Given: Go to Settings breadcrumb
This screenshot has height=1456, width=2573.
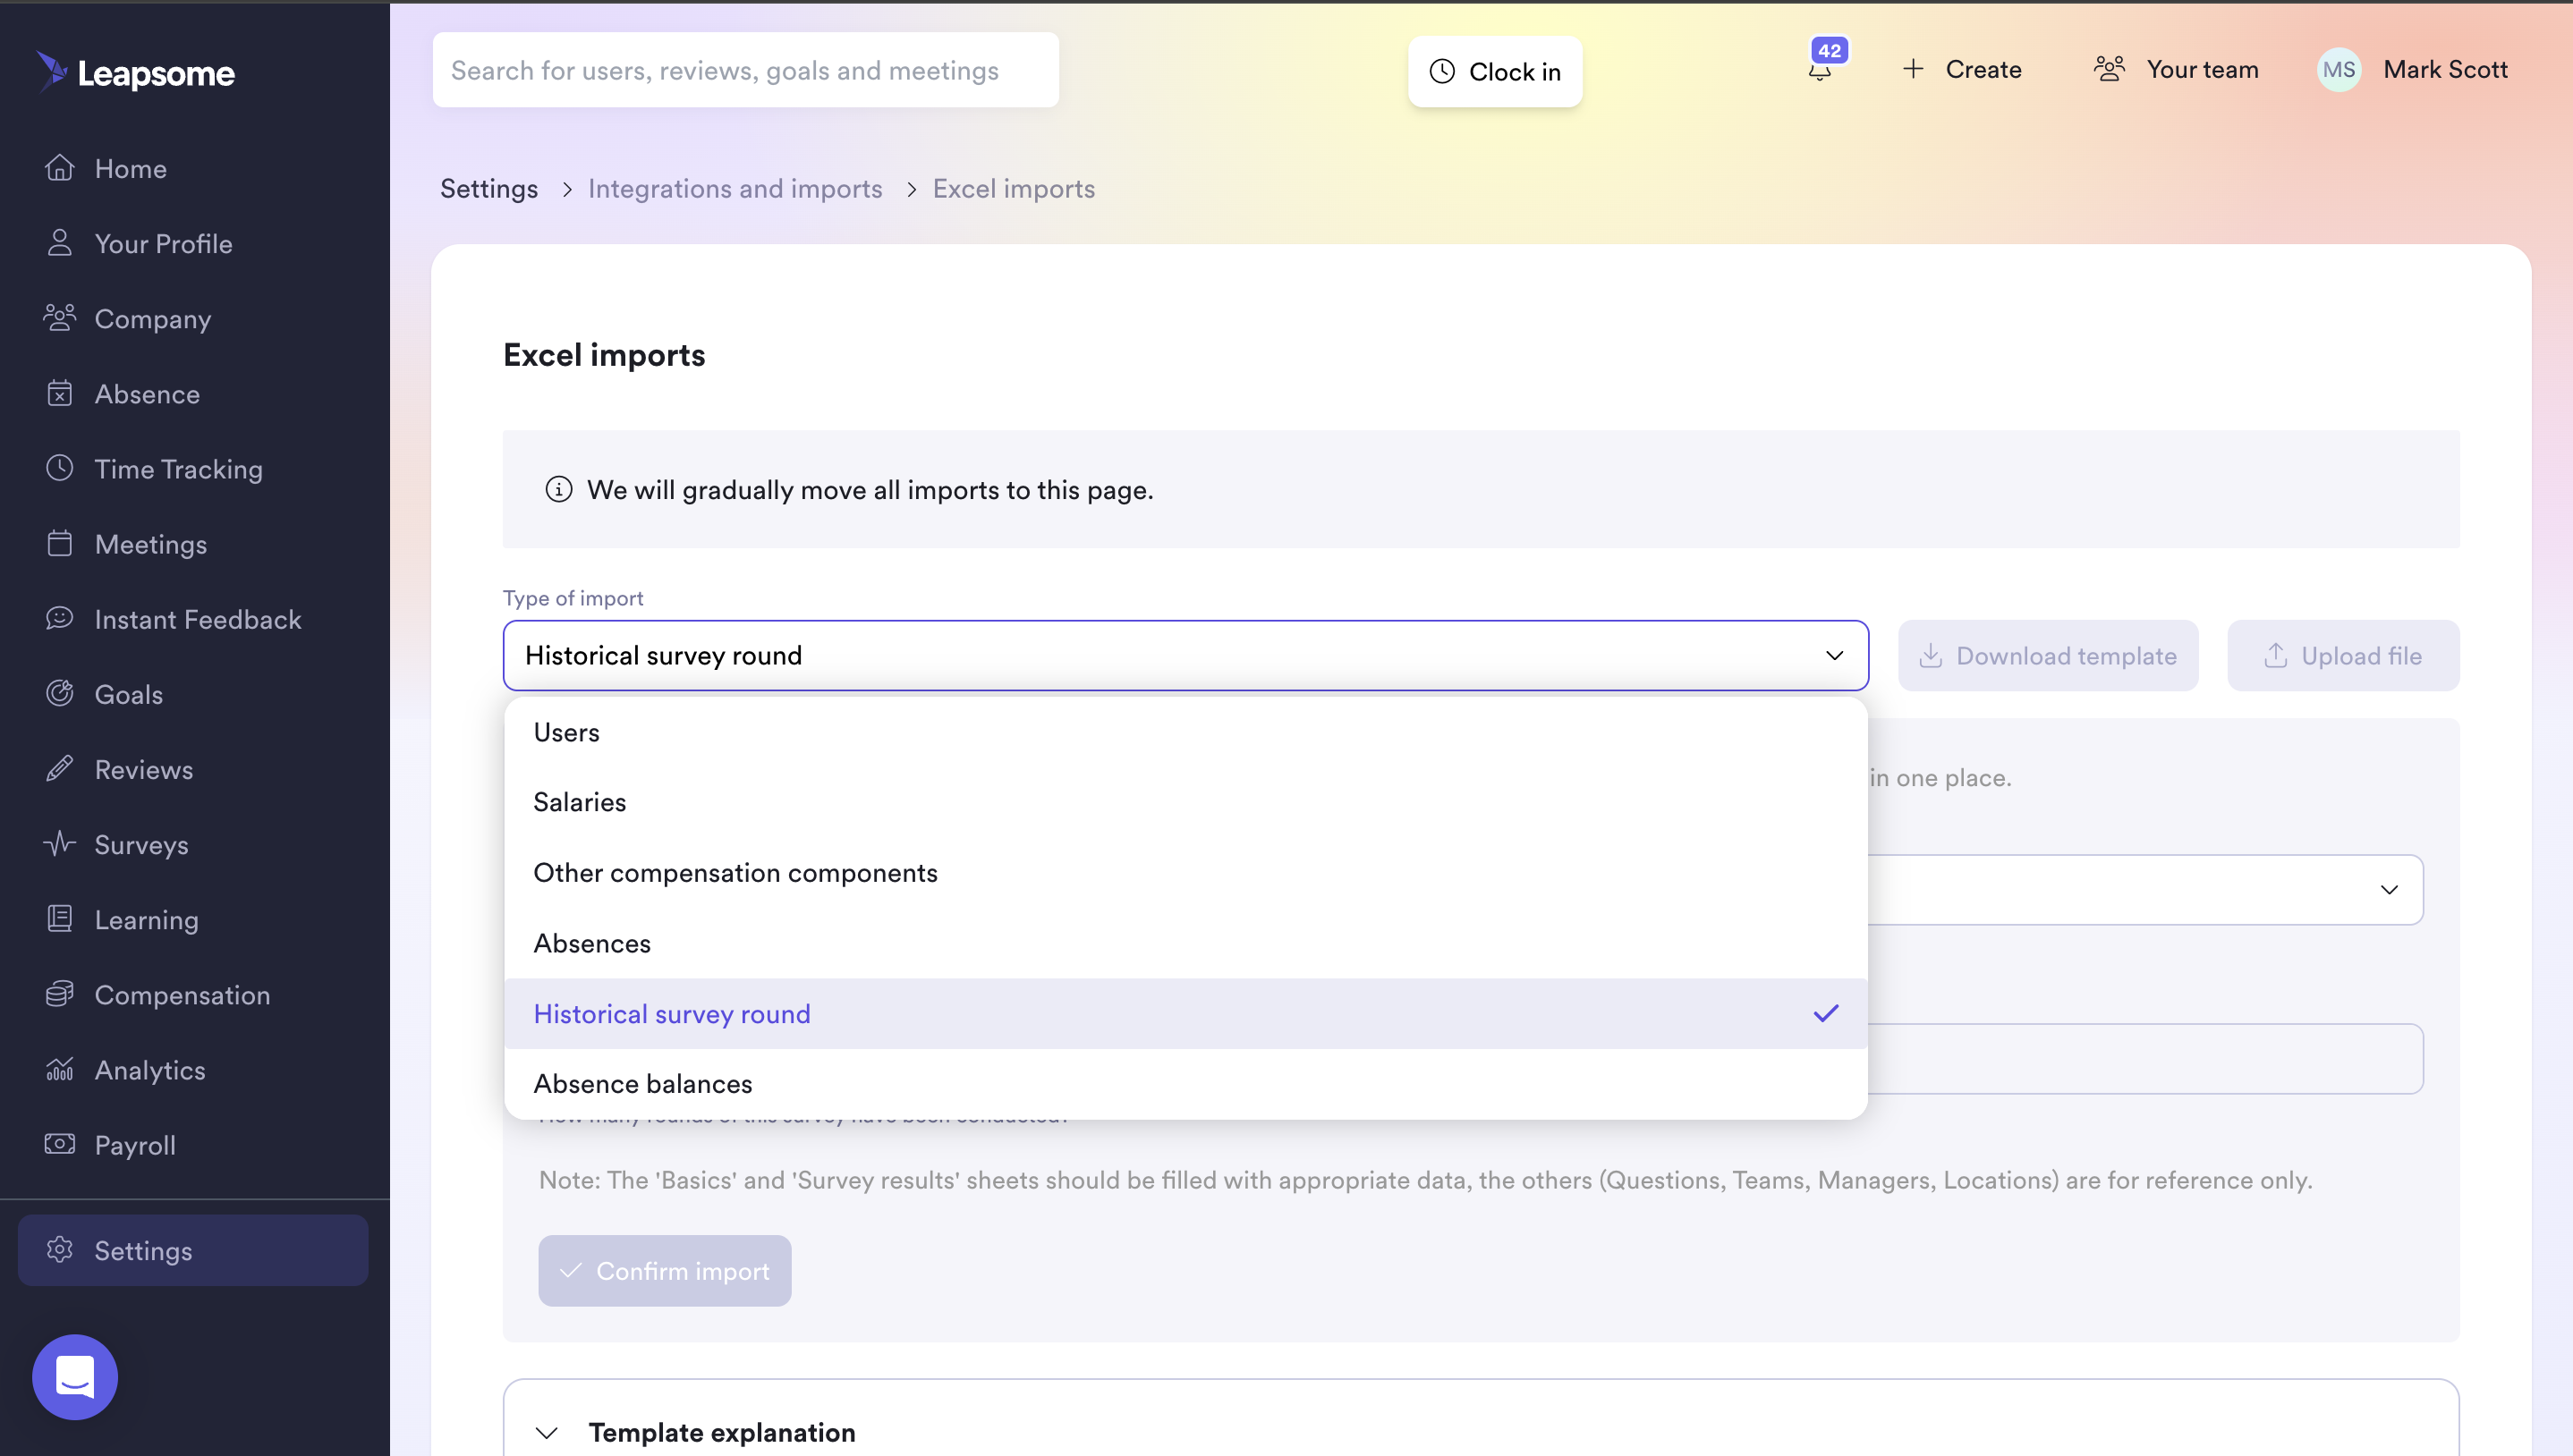Looking at the screenshot, I should tap(489, 189).
